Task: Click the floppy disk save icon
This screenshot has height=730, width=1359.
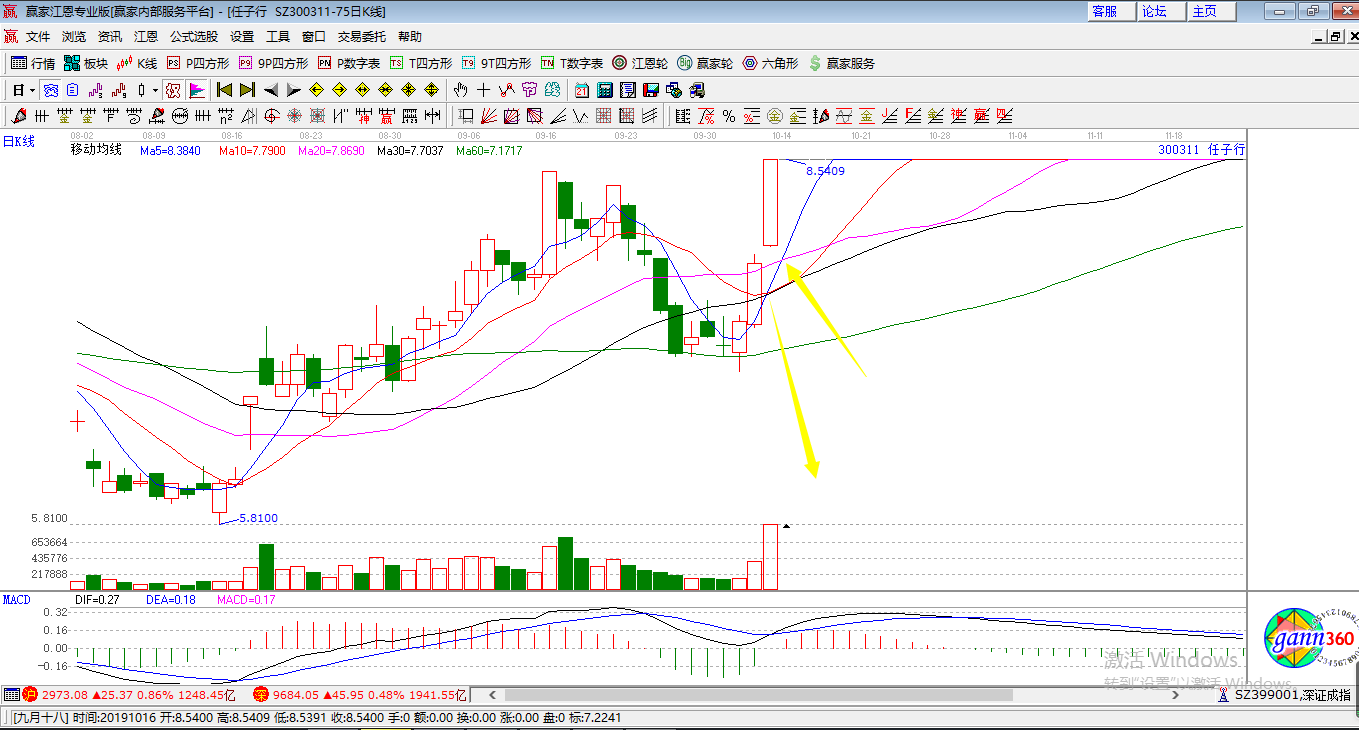Action: point(651,90)
